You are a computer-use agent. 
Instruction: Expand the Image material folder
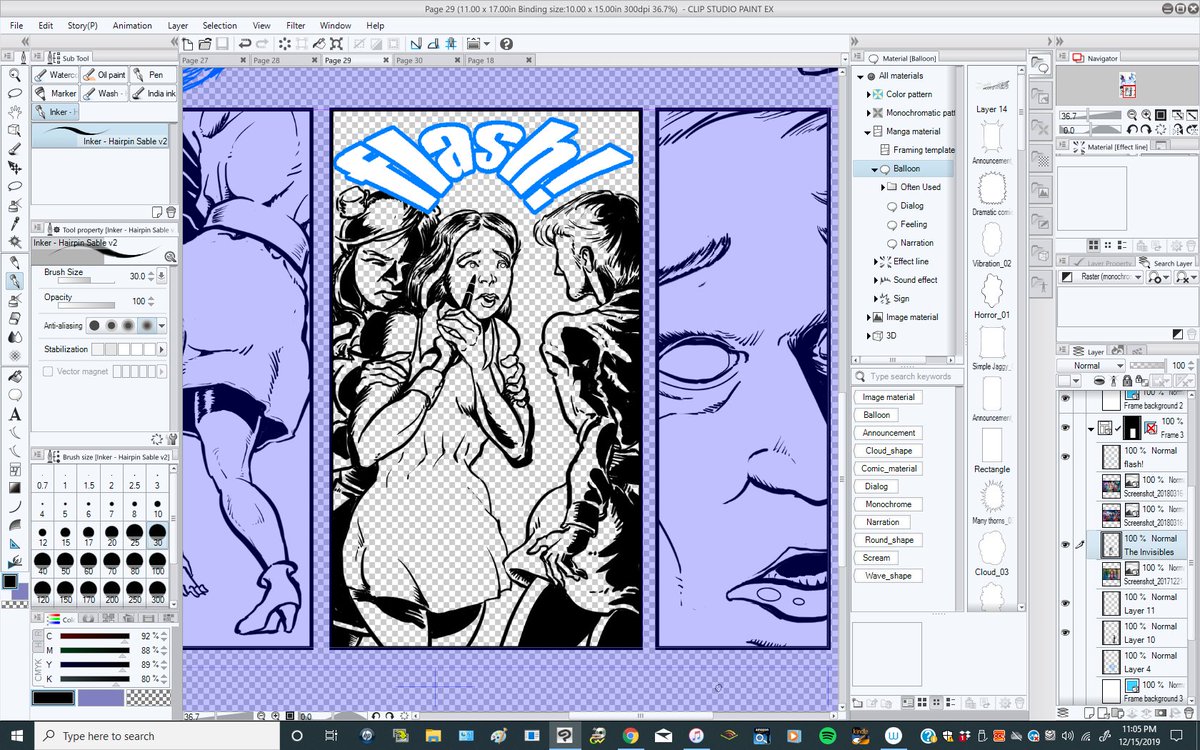(x=869, y=317)
